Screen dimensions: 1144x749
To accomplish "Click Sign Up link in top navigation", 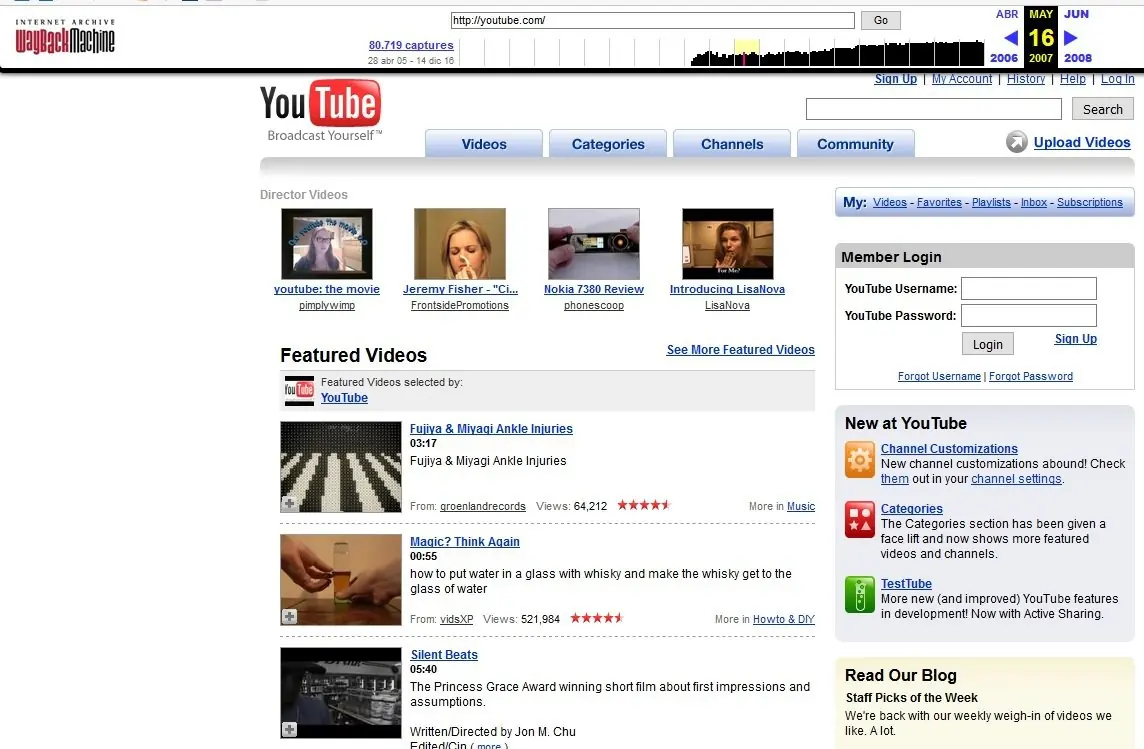I will click(x=895, y=79).
